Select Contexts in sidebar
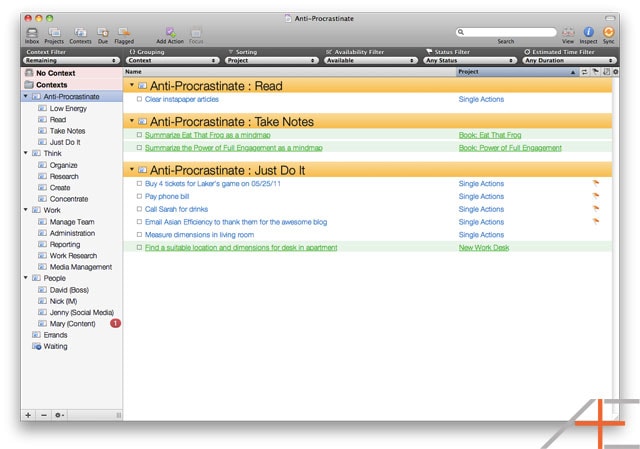Image resolution: width=640 pixels, height=449 pixels. coord(71,85)
